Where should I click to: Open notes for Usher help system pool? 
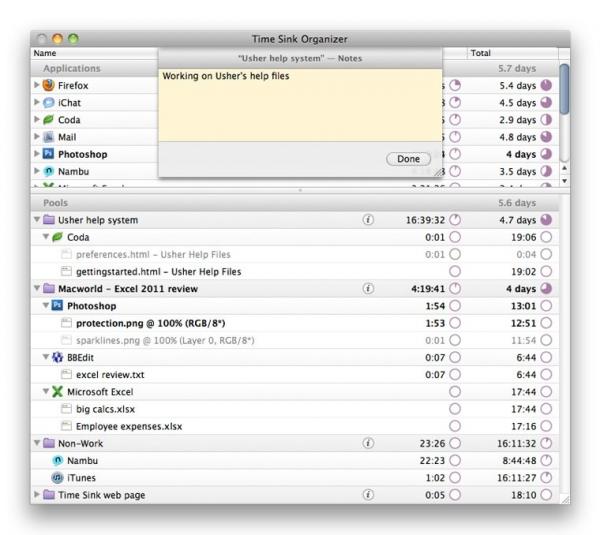(x=368, y=220)
